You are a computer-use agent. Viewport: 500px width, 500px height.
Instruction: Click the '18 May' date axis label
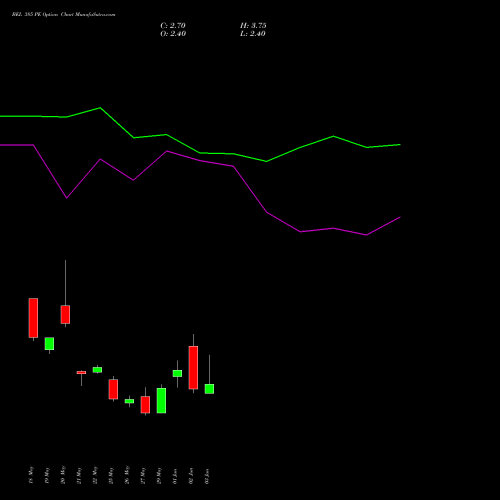31,475
